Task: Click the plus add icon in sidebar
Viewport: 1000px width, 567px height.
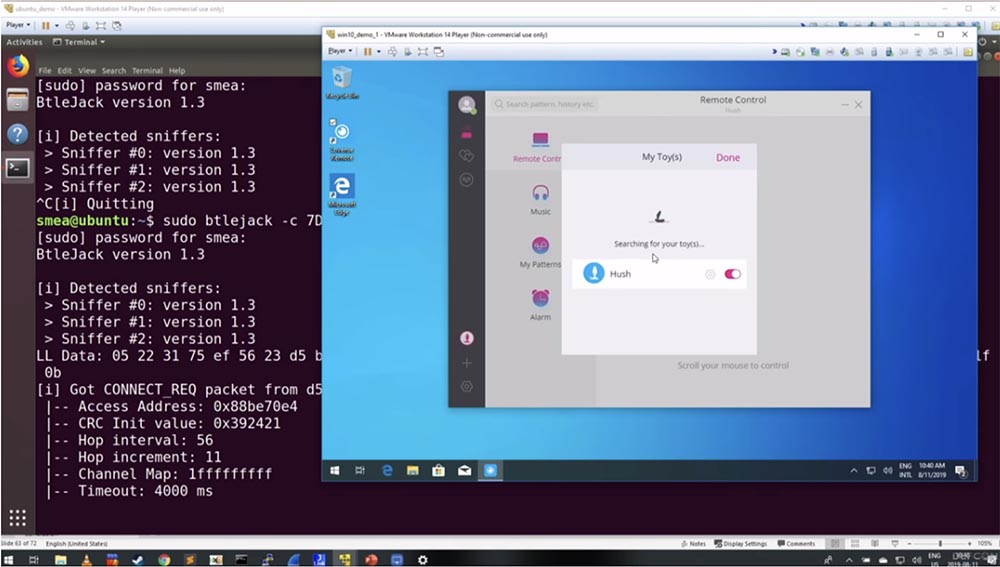Action: coord(467,363)
